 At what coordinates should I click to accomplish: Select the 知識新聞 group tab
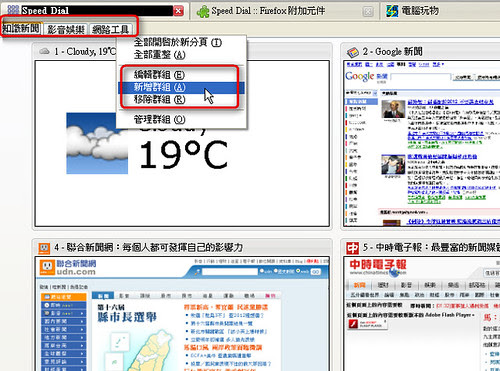tap(21, 29)
